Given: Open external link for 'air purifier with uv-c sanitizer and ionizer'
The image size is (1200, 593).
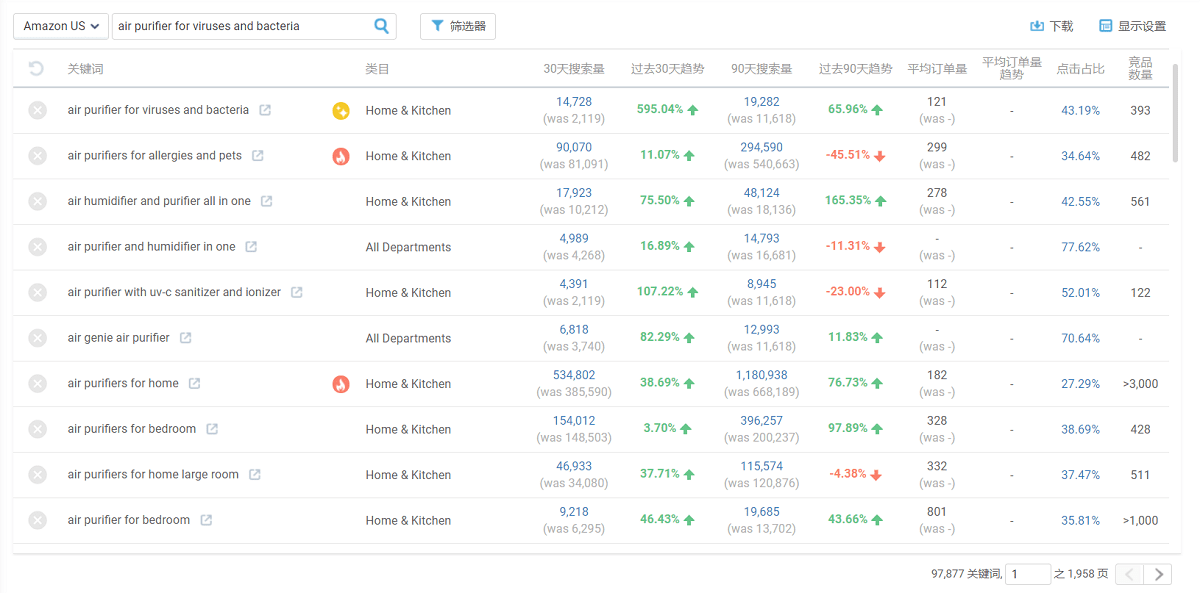Looking at the screenshot, I should point(297,293).
